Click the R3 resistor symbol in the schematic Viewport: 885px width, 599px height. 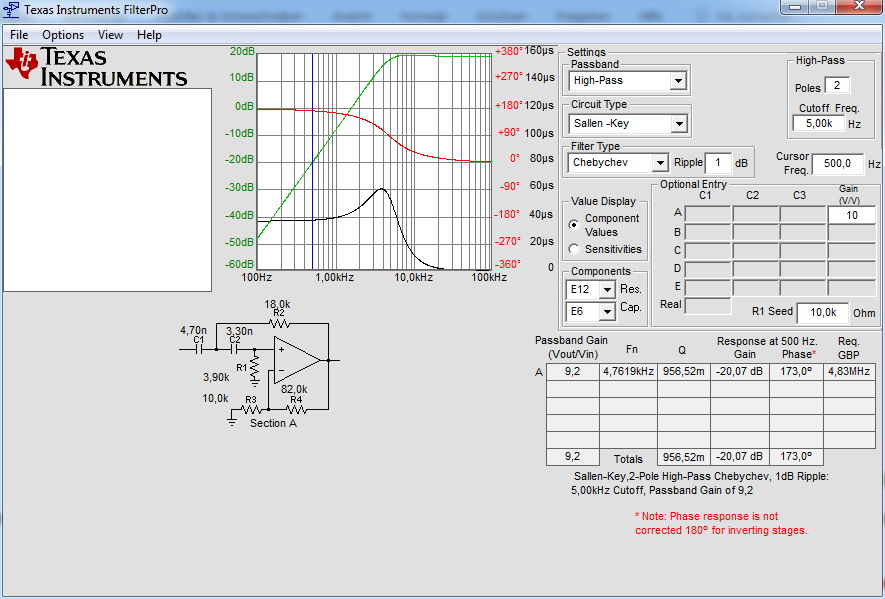(252, 409)
